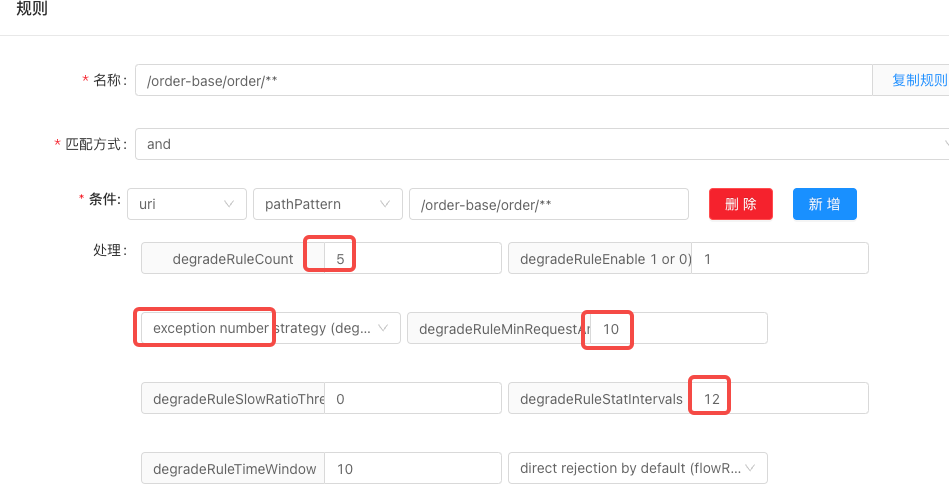Click the chevron of the flow rejection dropdown
The width and height of the screenshot is (949, 493).
(x=750, y=468)
